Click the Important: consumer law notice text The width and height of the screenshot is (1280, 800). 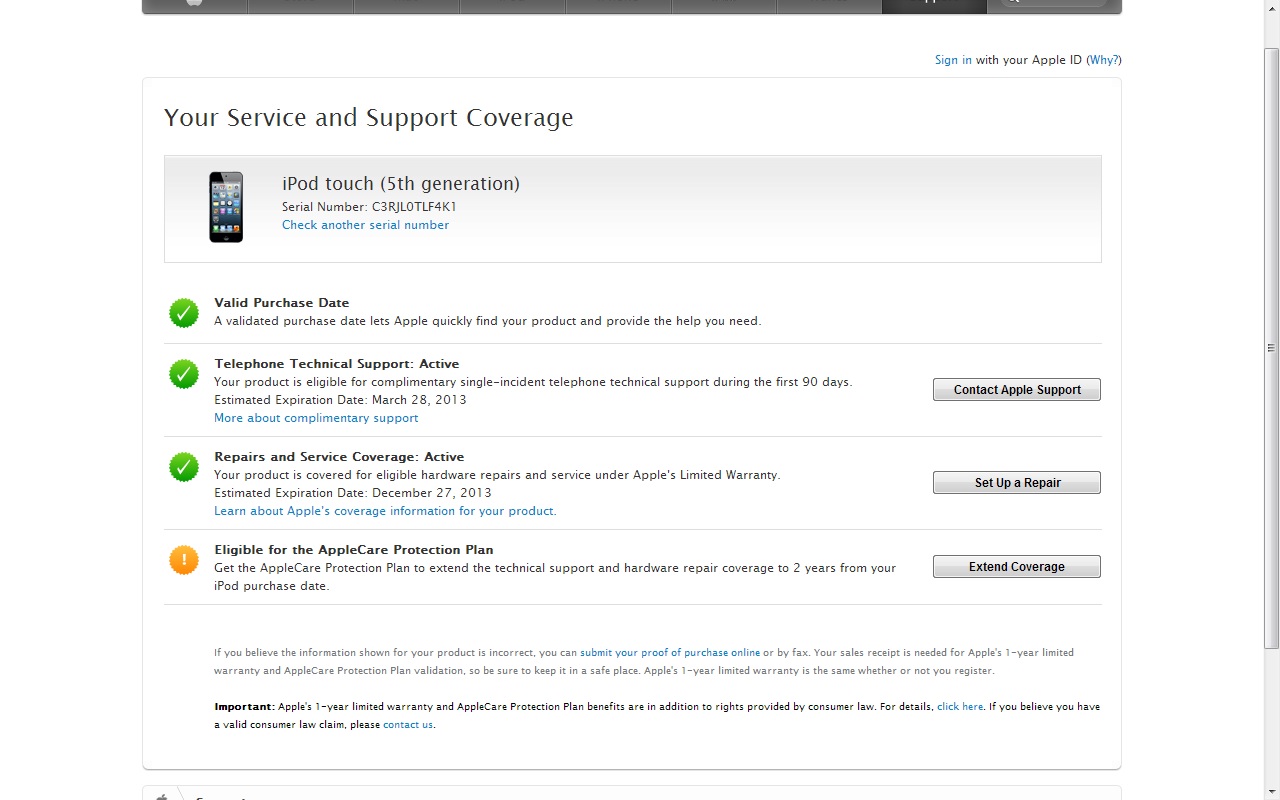[657, 716]
